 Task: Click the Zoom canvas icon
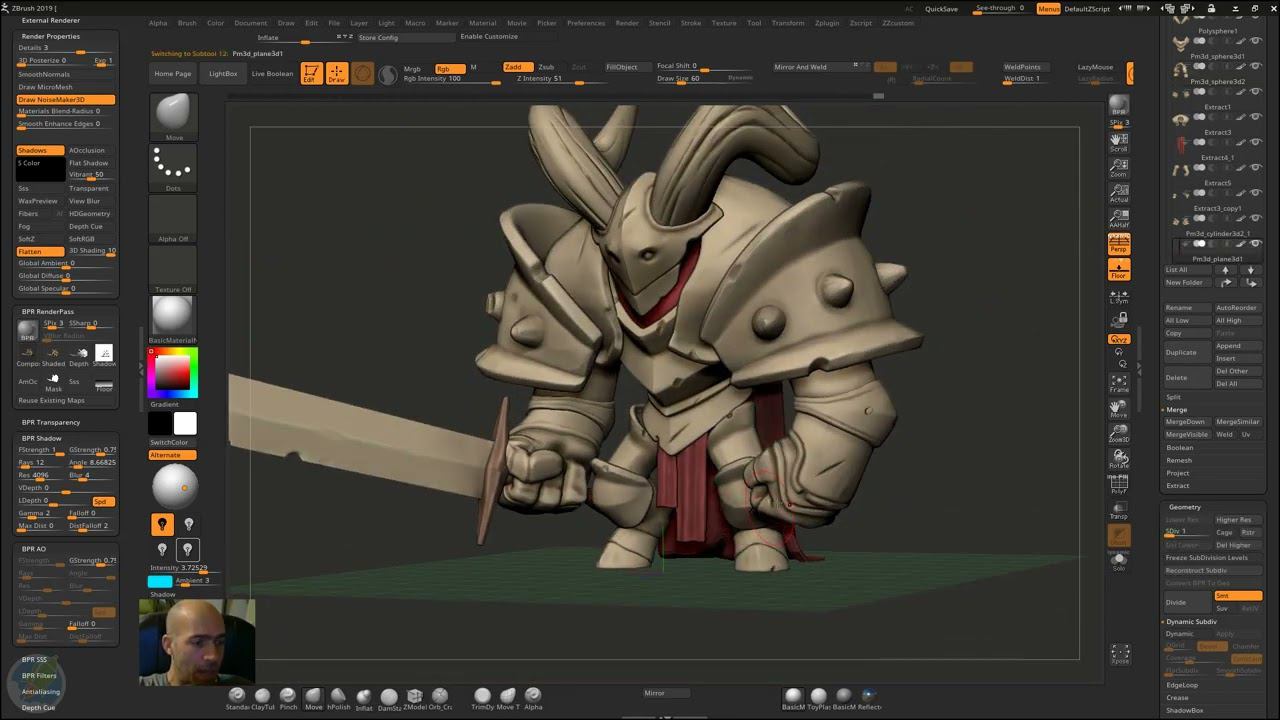coord(1119,167)
